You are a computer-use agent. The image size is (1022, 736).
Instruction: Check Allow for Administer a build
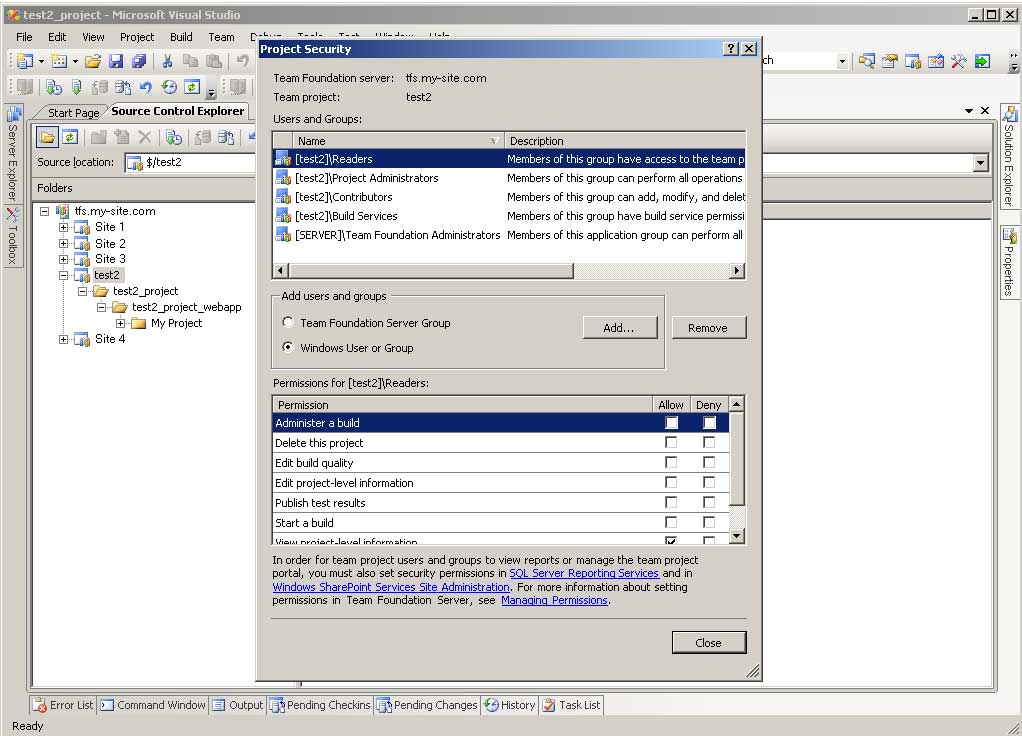click(x=671, y=423)
